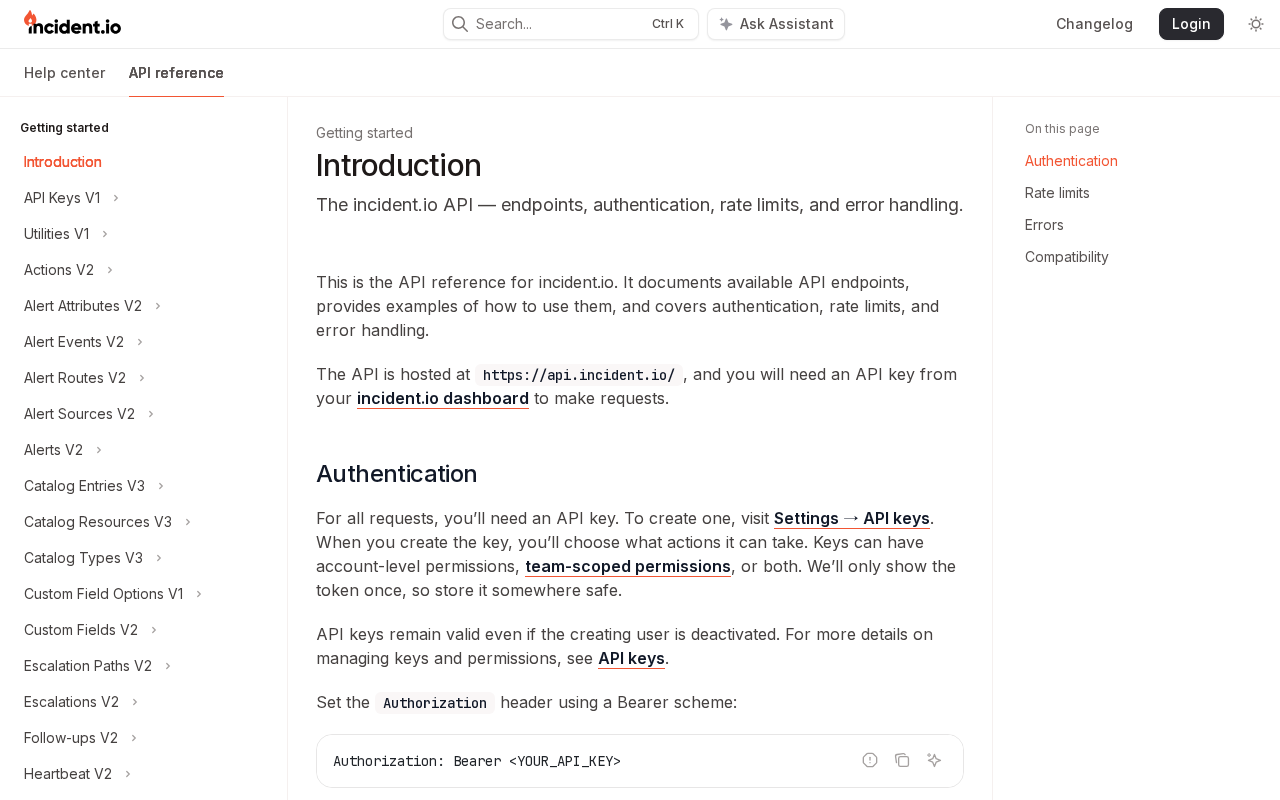Click the sparkle AI icon in code block
The height and width of the screenshot is (800, 1280).
pyautogui.click(x=934, y=760)
